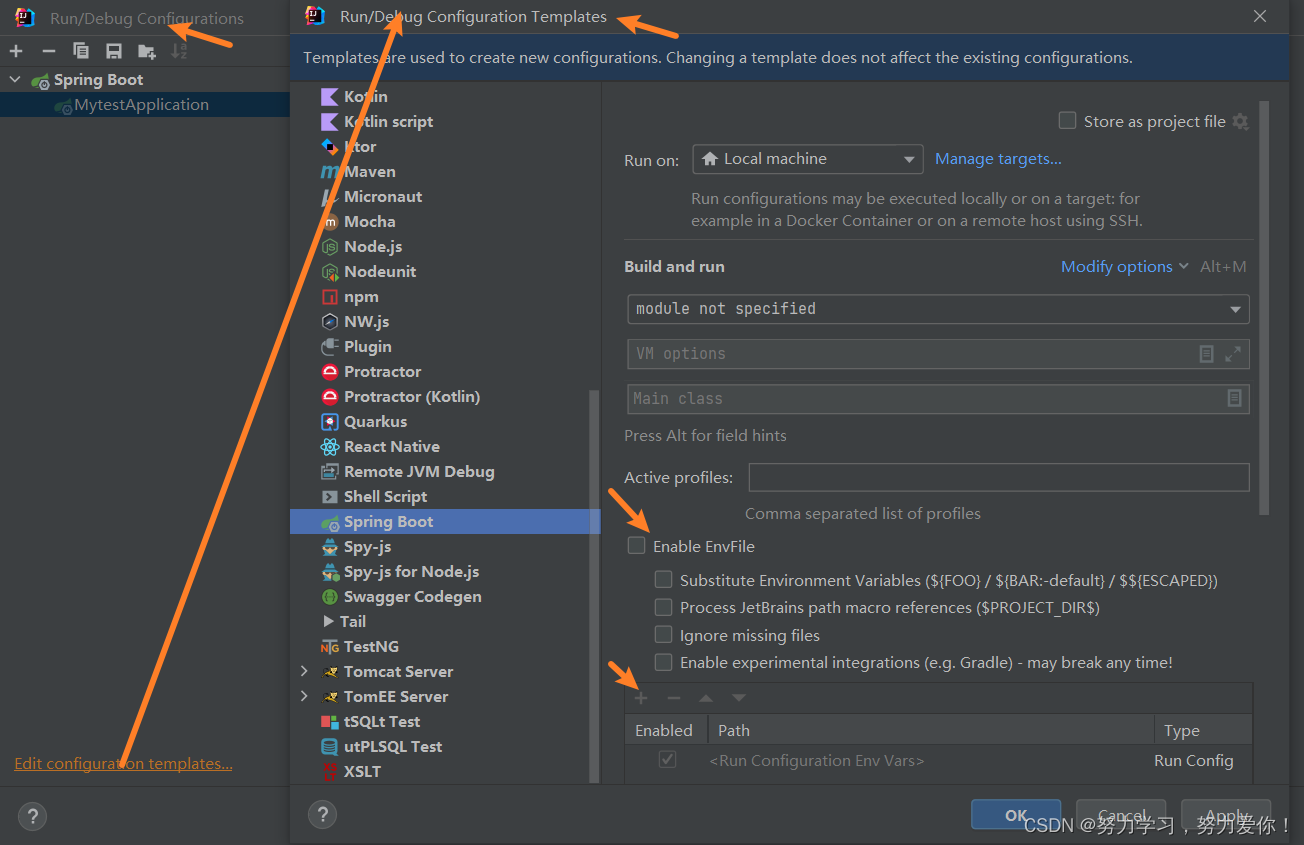
Task: Click the Move into new folder icon
Action: click(x=147, y=51)
